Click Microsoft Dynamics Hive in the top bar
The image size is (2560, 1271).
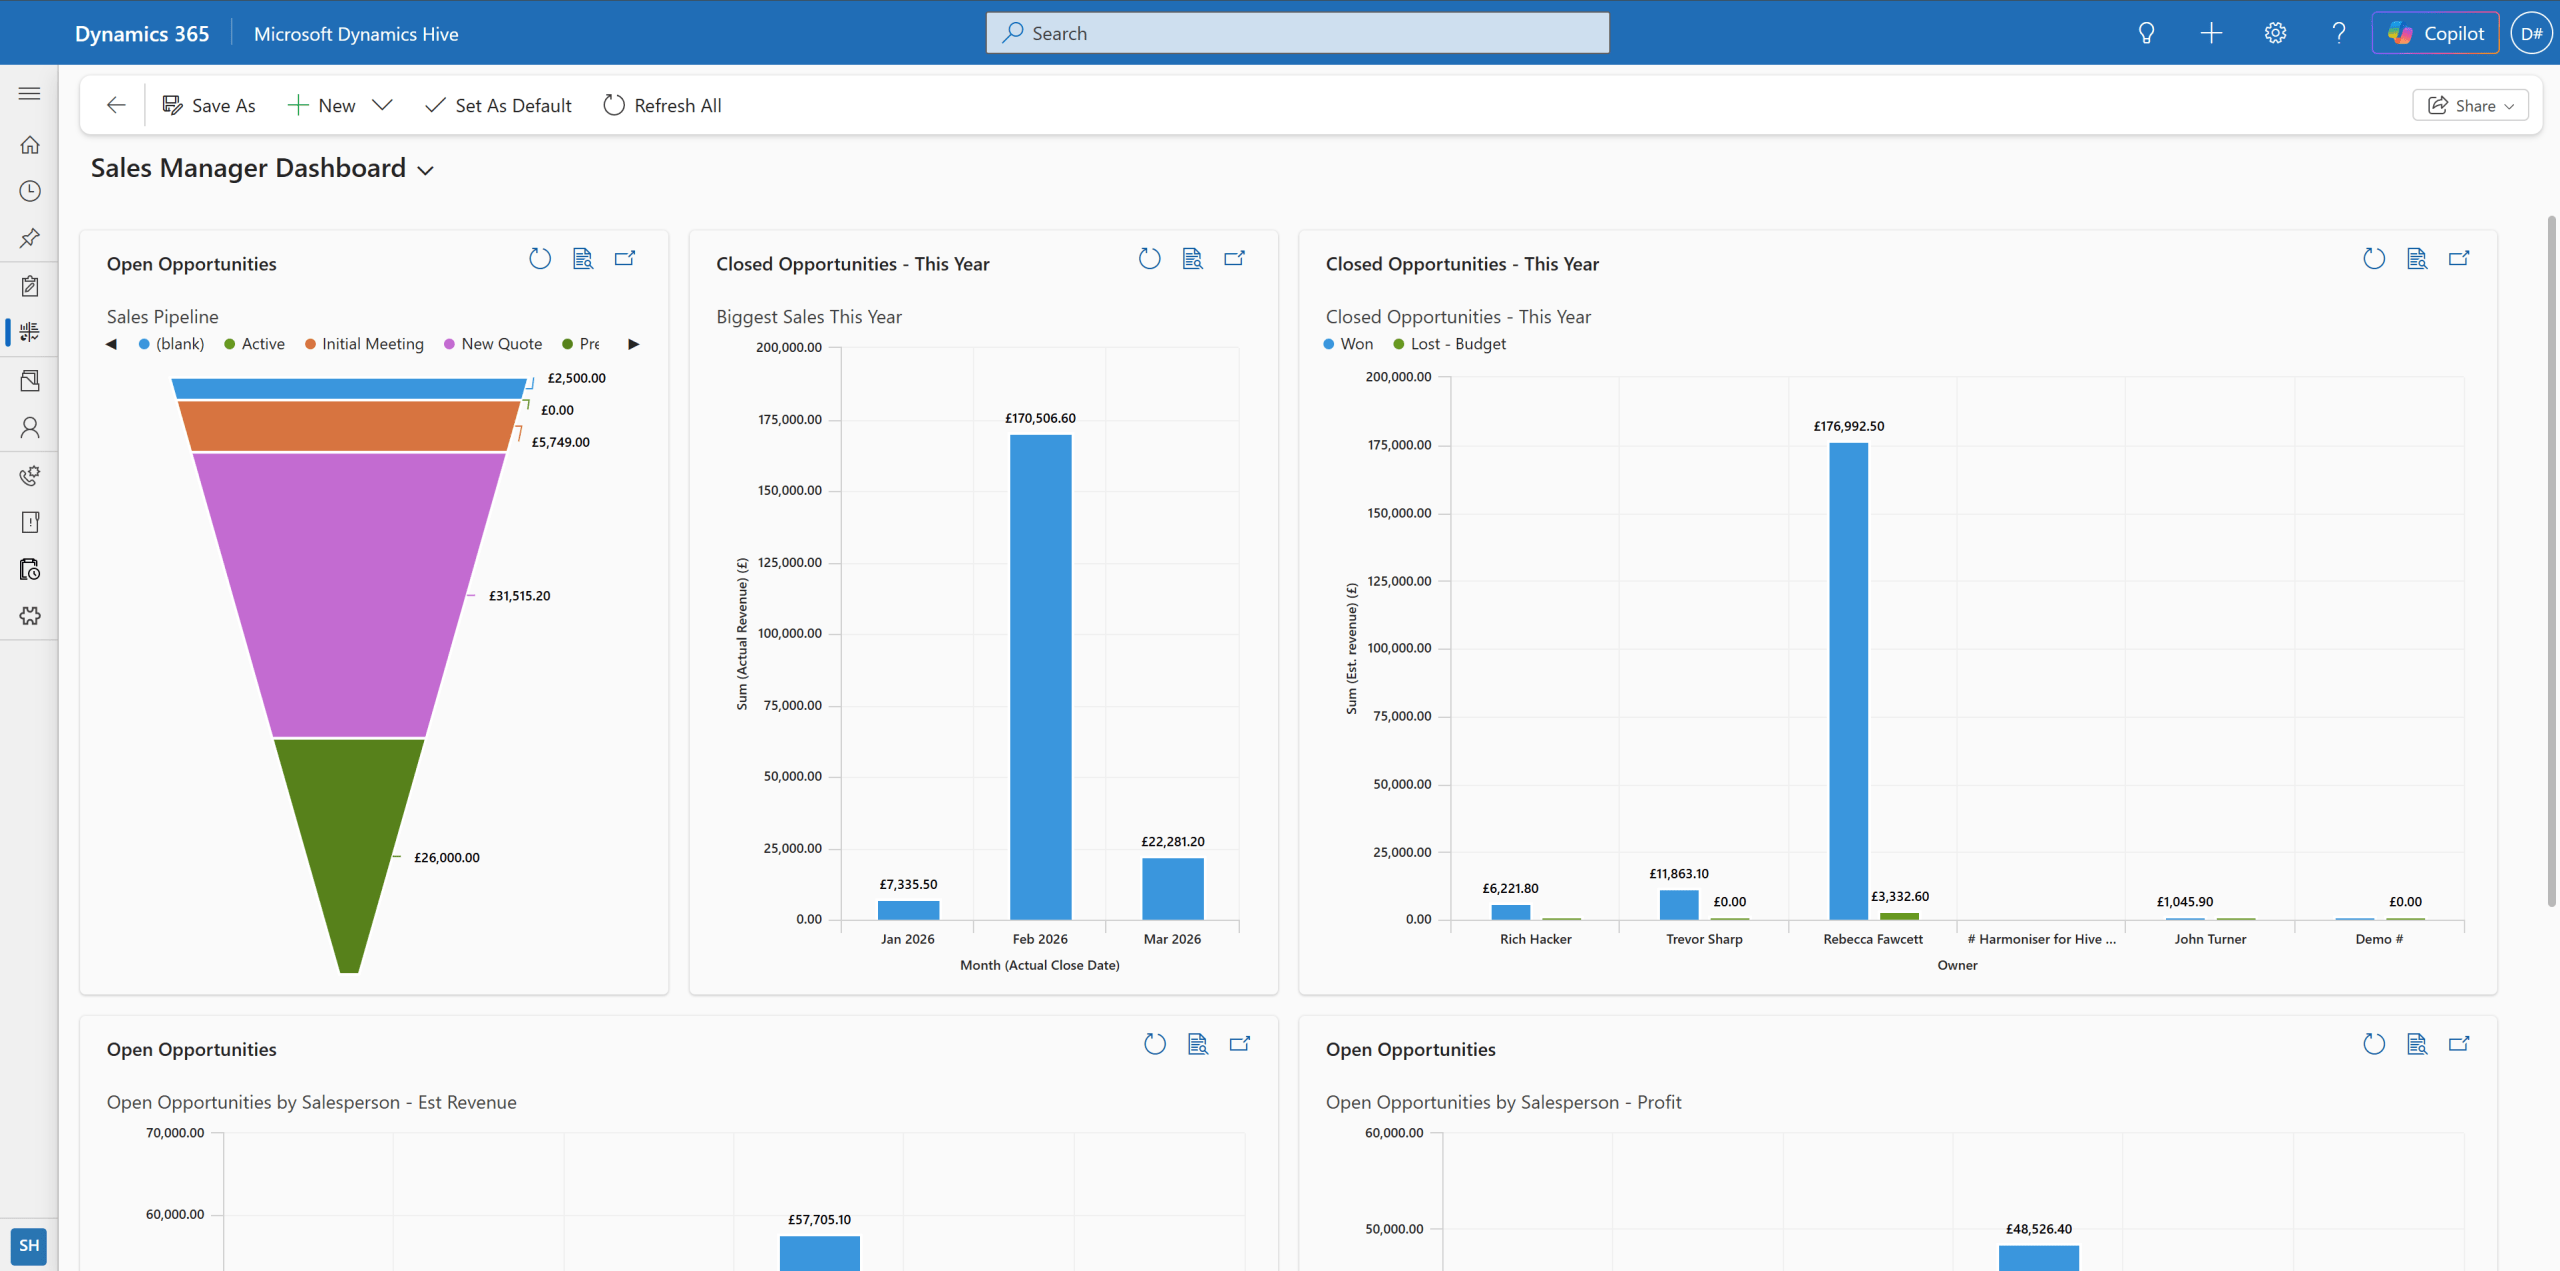pyautogui.click(x=356, y=32)
